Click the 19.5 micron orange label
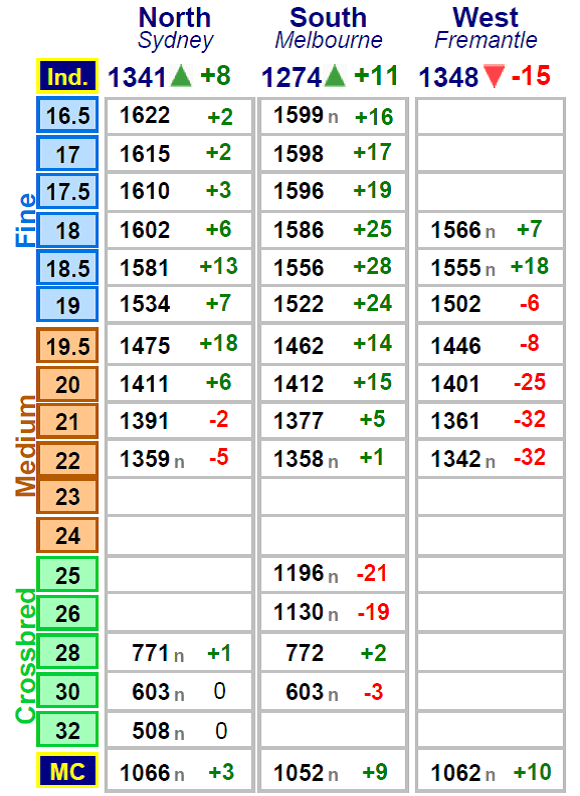This screenshot has width=580, height=796. tap(67, 346)
